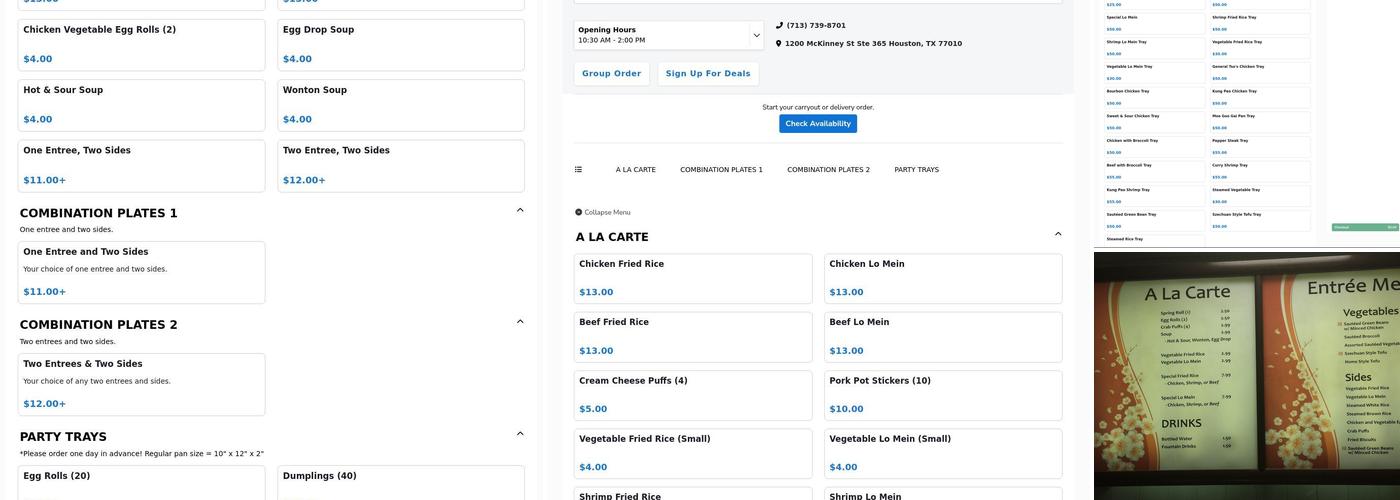
Task: Collapse the Combination Plates 1 section
Action: click(x=520, y=210)
